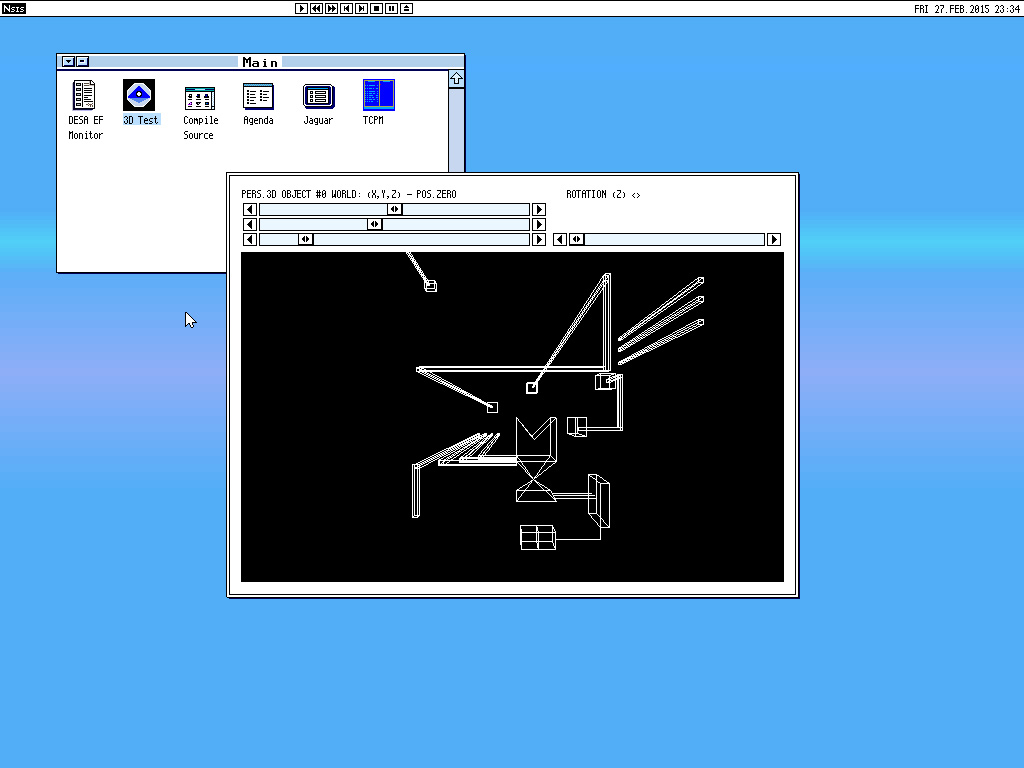
Task: Launch the Compile Source icon
Action: [x=199, y=97]
